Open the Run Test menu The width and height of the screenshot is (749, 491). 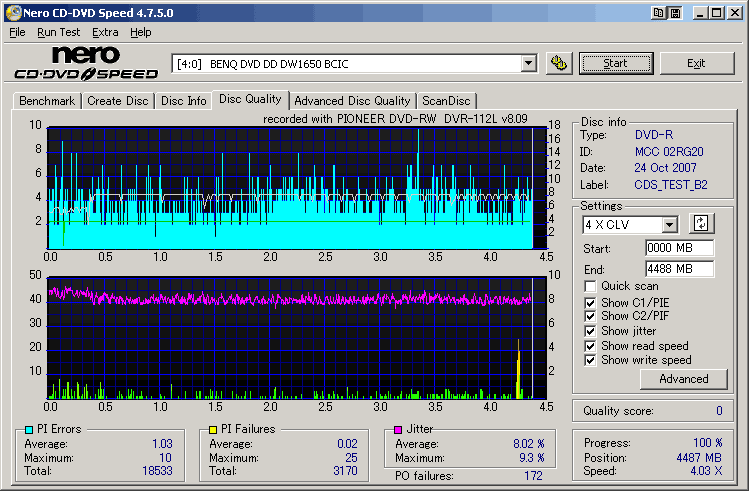[59, 32]
